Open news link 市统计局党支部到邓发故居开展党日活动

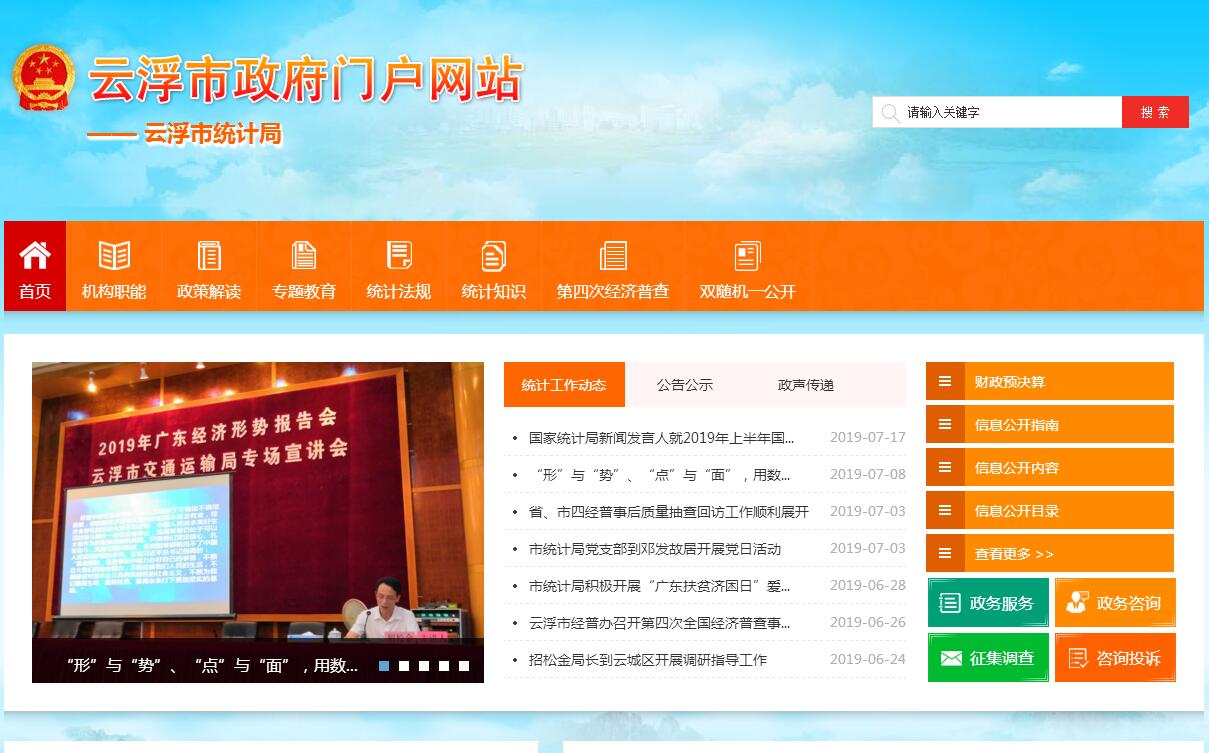coord(655,549)
